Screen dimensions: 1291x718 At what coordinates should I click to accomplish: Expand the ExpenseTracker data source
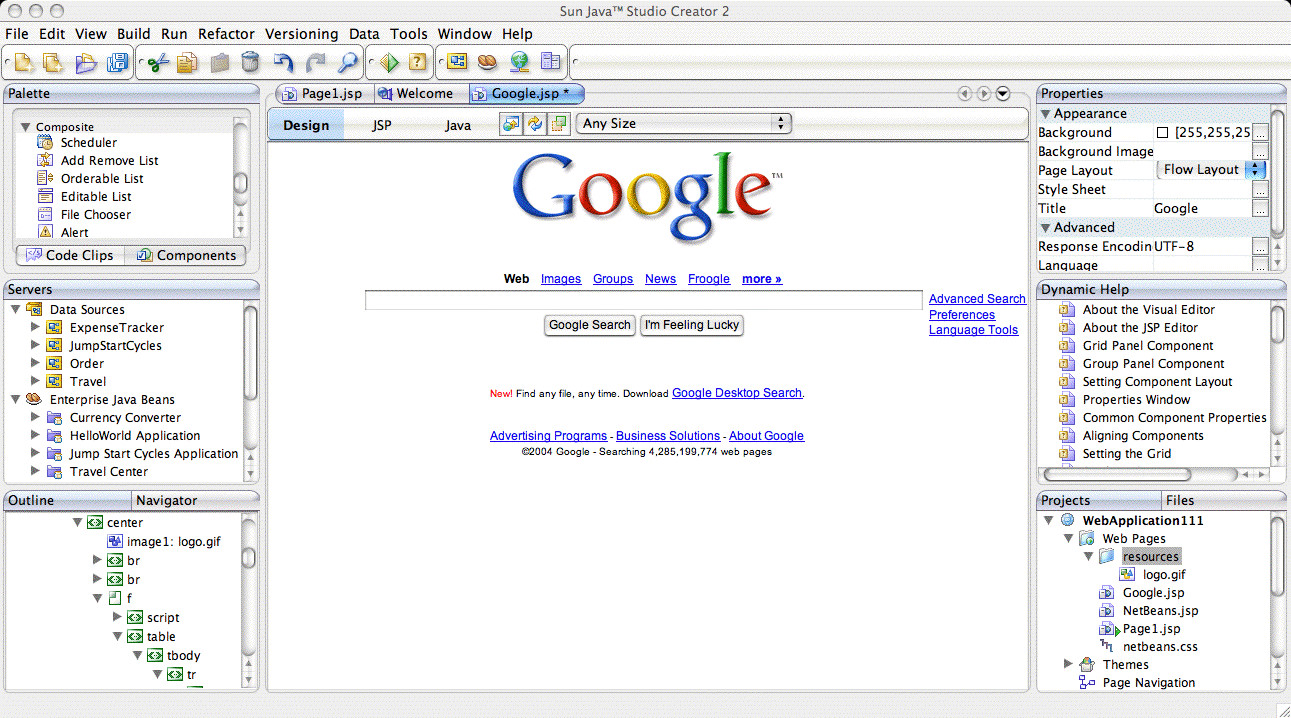36,327
